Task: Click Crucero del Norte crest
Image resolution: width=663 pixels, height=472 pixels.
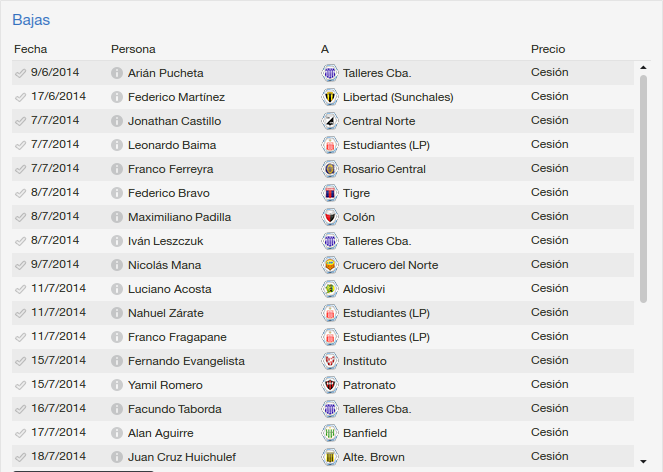Action: click(x=330, y=265)
